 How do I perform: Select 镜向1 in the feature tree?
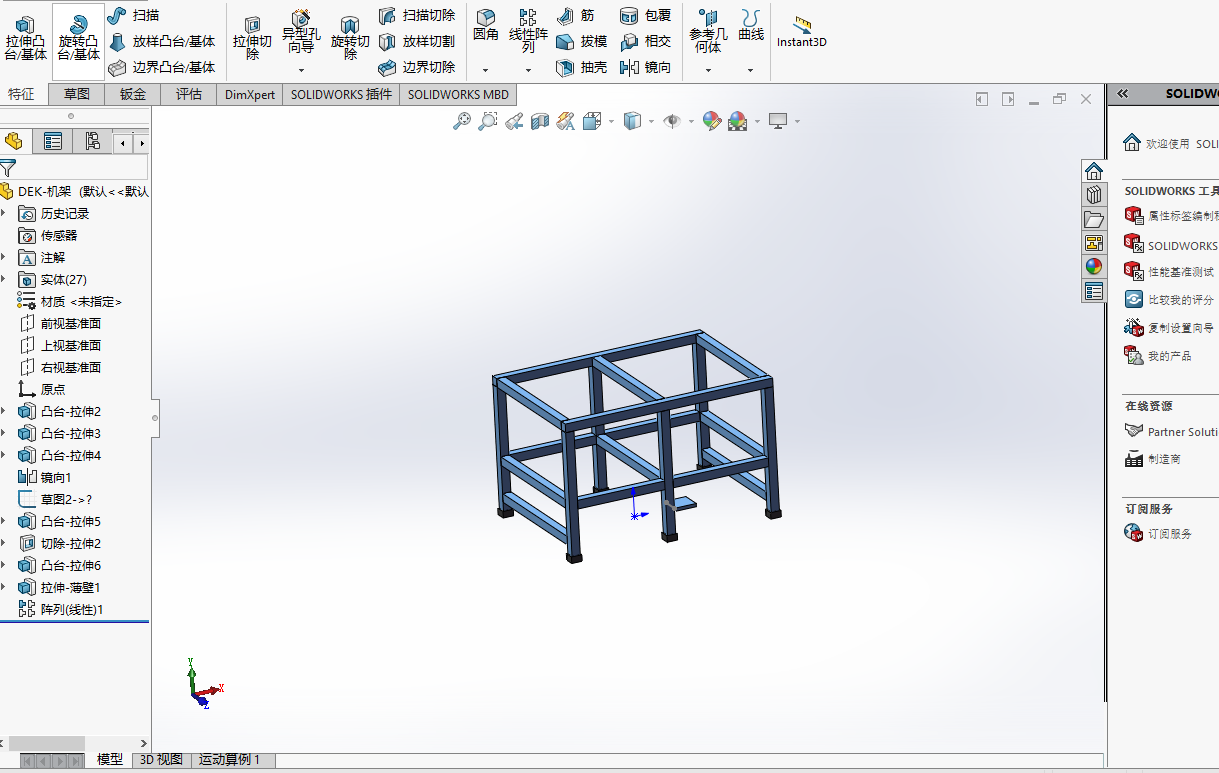(x=45, y=477)
